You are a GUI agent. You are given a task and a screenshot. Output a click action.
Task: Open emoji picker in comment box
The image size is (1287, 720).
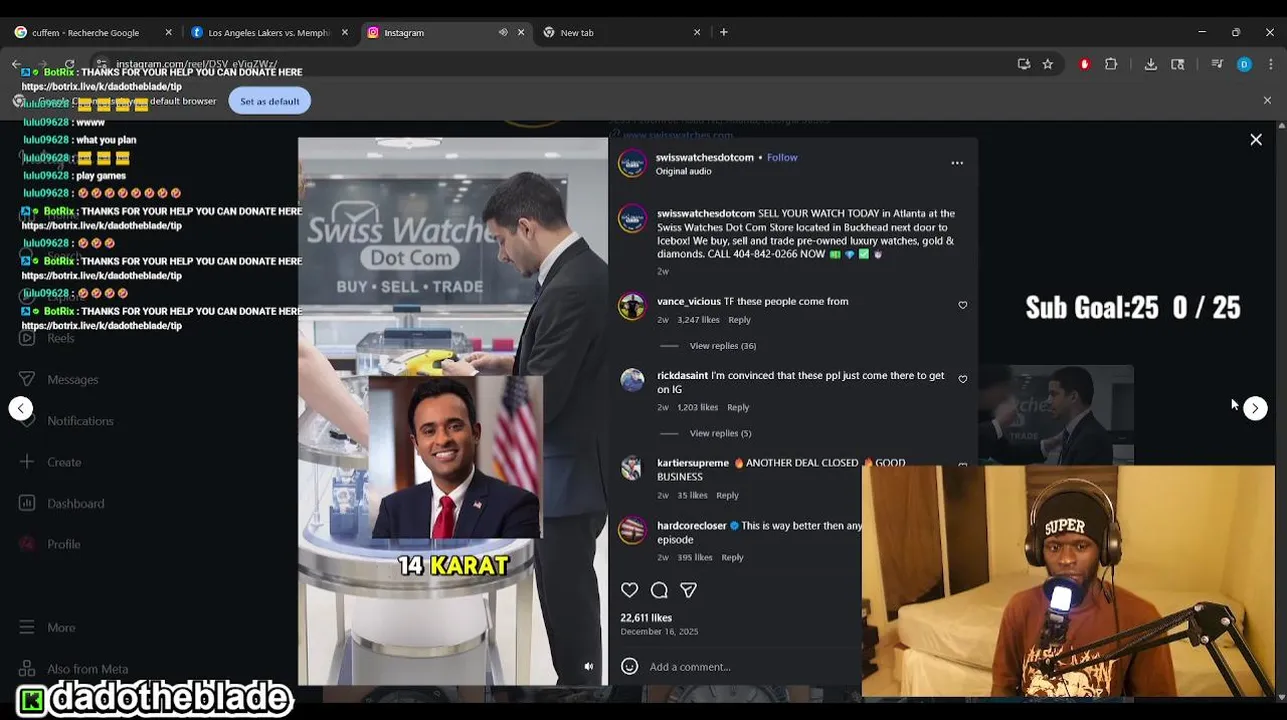[x=629, y=666]
